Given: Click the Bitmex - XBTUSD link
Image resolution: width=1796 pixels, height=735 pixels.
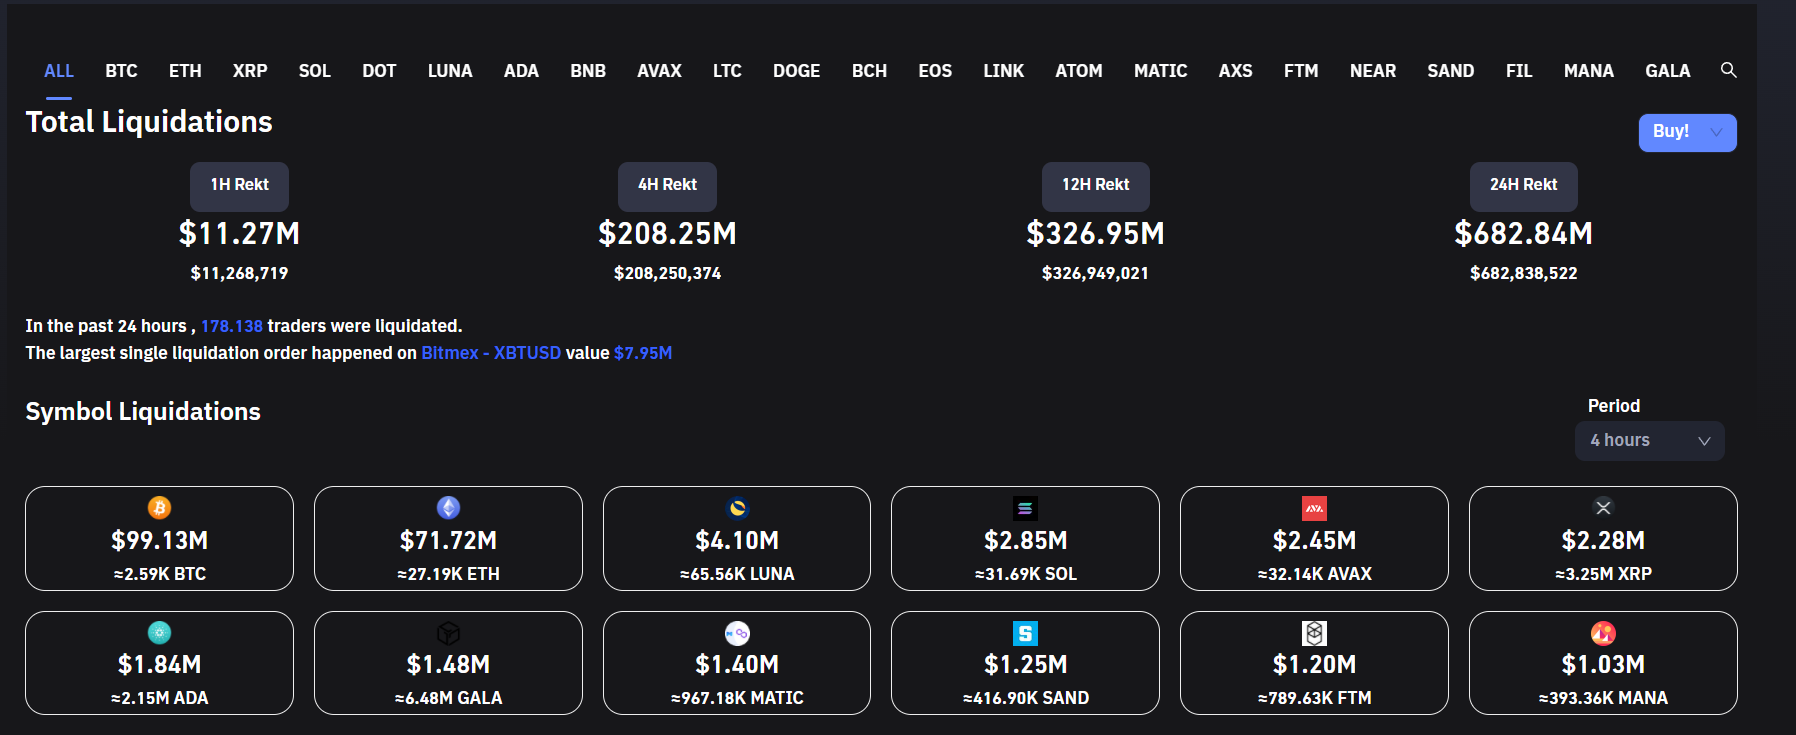Looking at the screenshot, I should 491,353.
